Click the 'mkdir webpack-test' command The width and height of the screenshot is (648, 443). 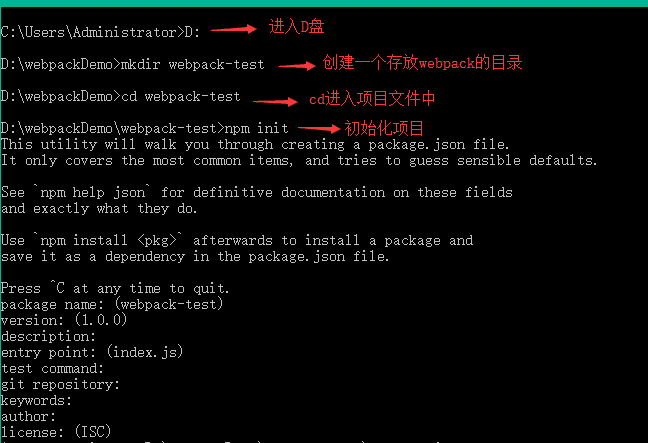click(192, 64)
